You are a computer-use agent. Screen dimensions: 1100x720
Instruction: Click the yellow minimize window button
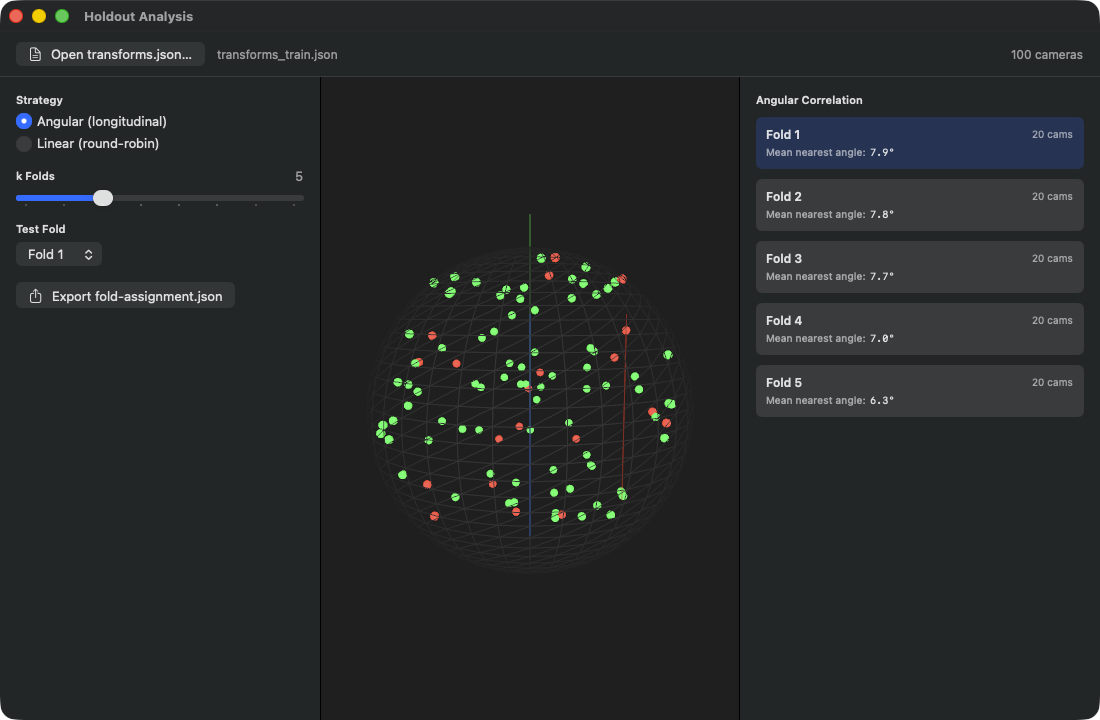click(39, 16)
